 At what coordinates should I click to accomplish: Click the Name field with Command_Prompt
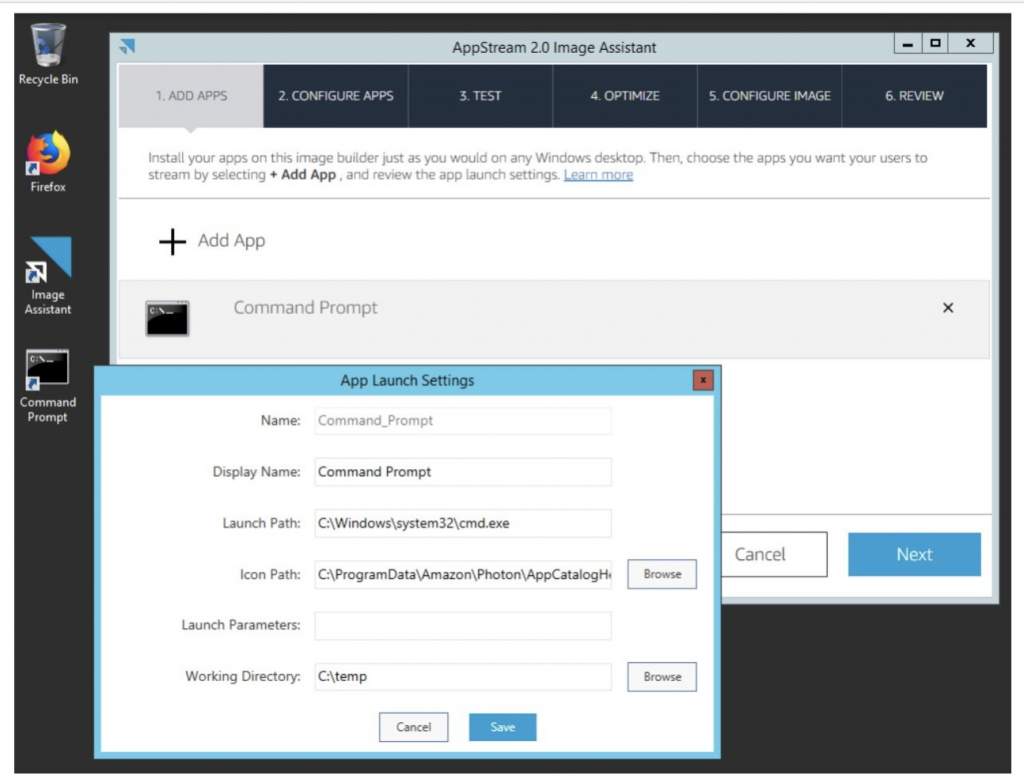[x=462, y=421]
